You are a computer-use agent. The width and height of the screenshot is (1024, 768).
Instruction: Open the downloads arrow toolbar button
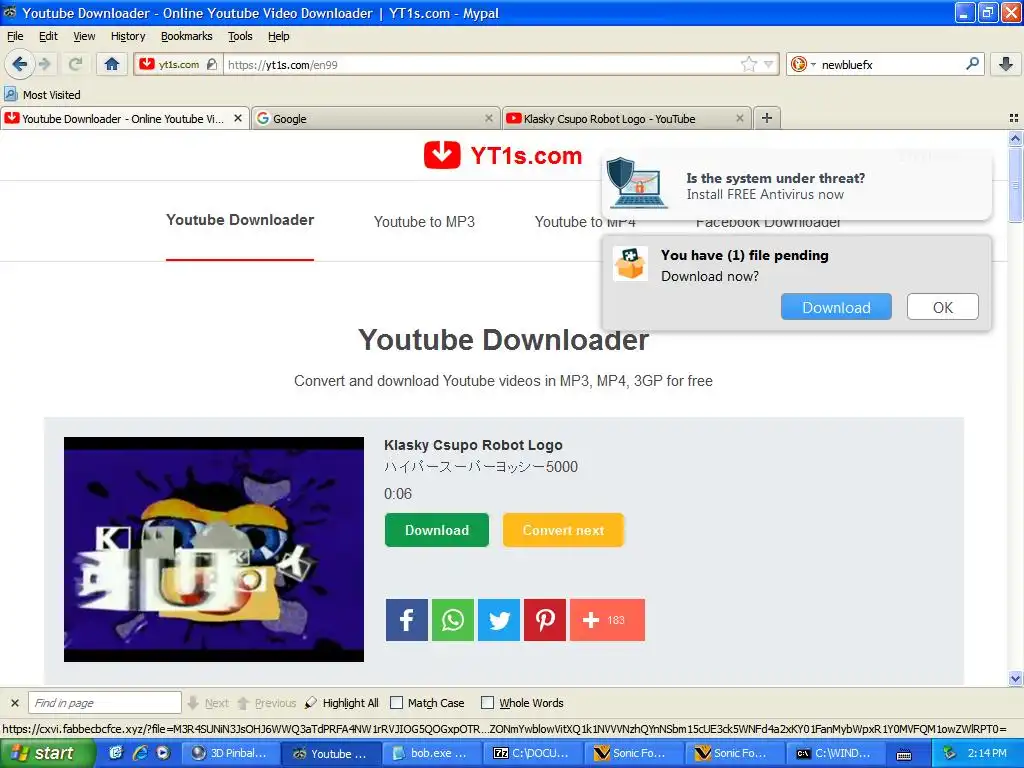[1006, 64]
